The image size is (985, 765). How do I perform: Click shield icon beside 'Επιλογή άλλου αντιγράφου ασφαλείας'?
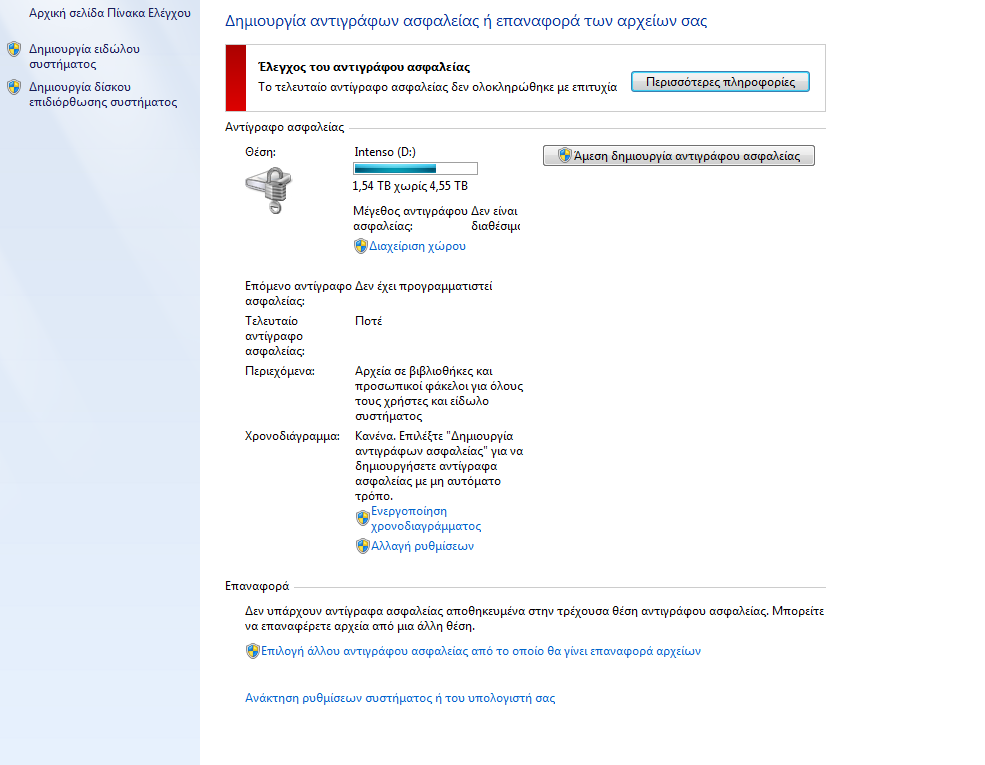pyautogui.click(x=253, y=651)
